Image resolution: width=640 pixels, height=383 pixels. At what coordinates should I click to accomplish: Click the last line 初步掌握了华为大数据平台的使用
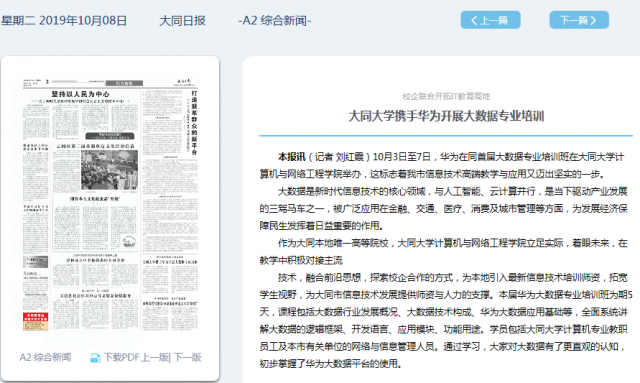(x=330, y=363)
